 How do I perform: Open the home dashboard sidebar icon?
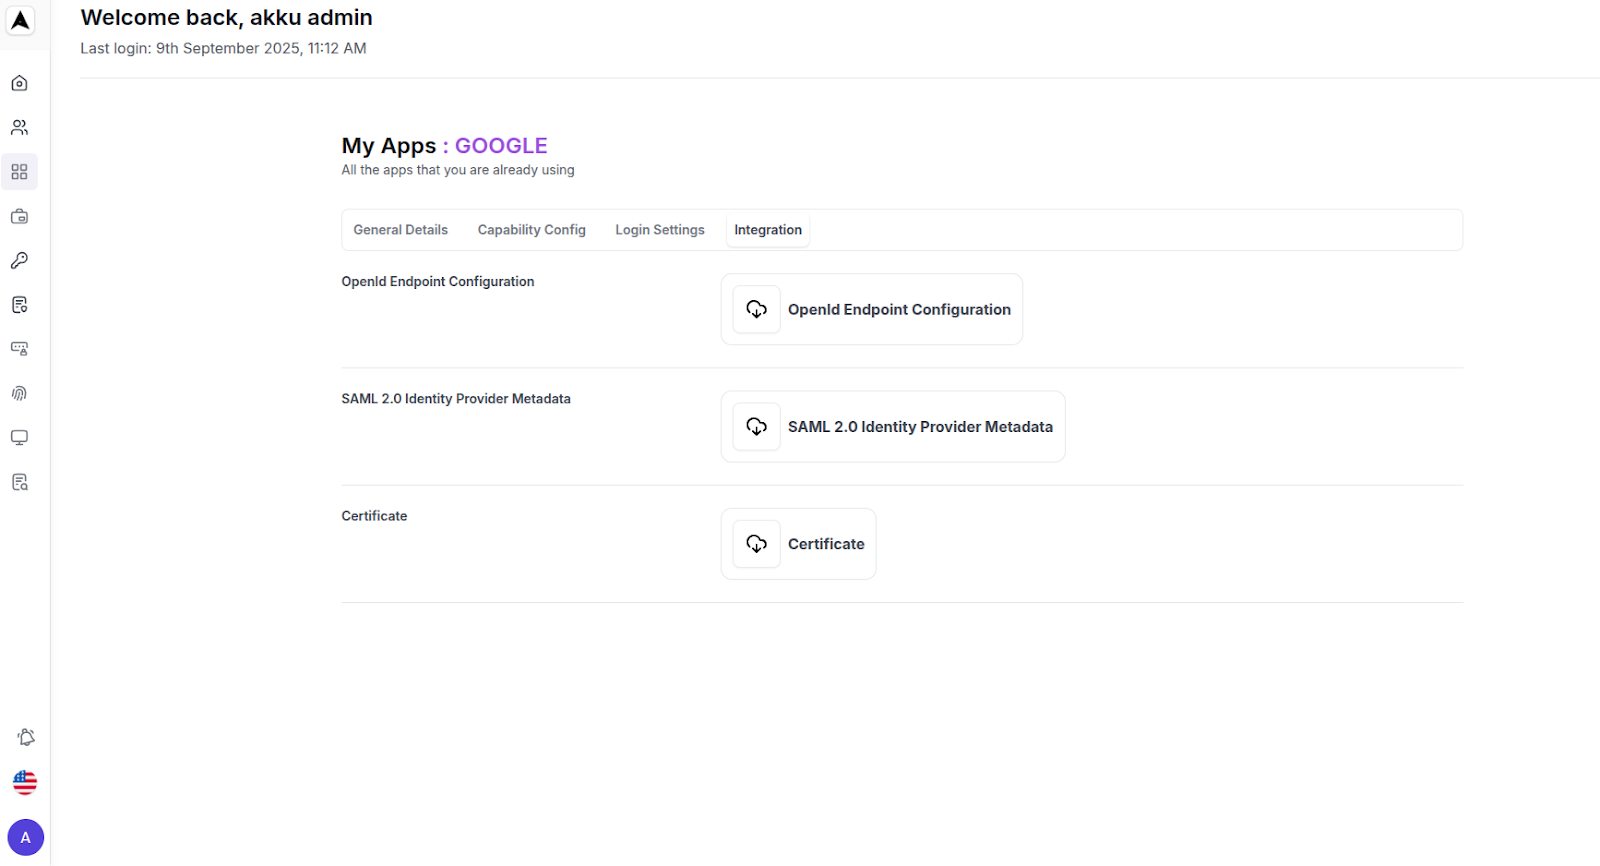[19, 83]
